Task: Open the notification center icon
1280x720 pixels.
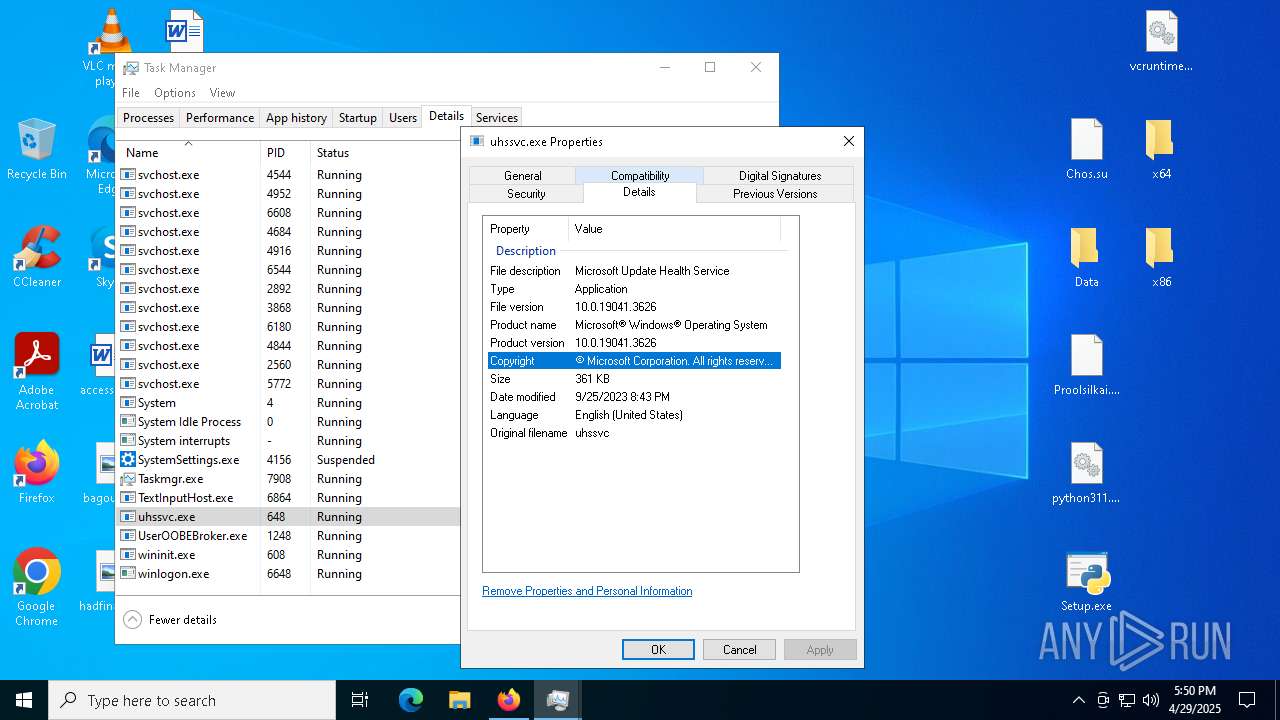Action: pos(1248,700)
